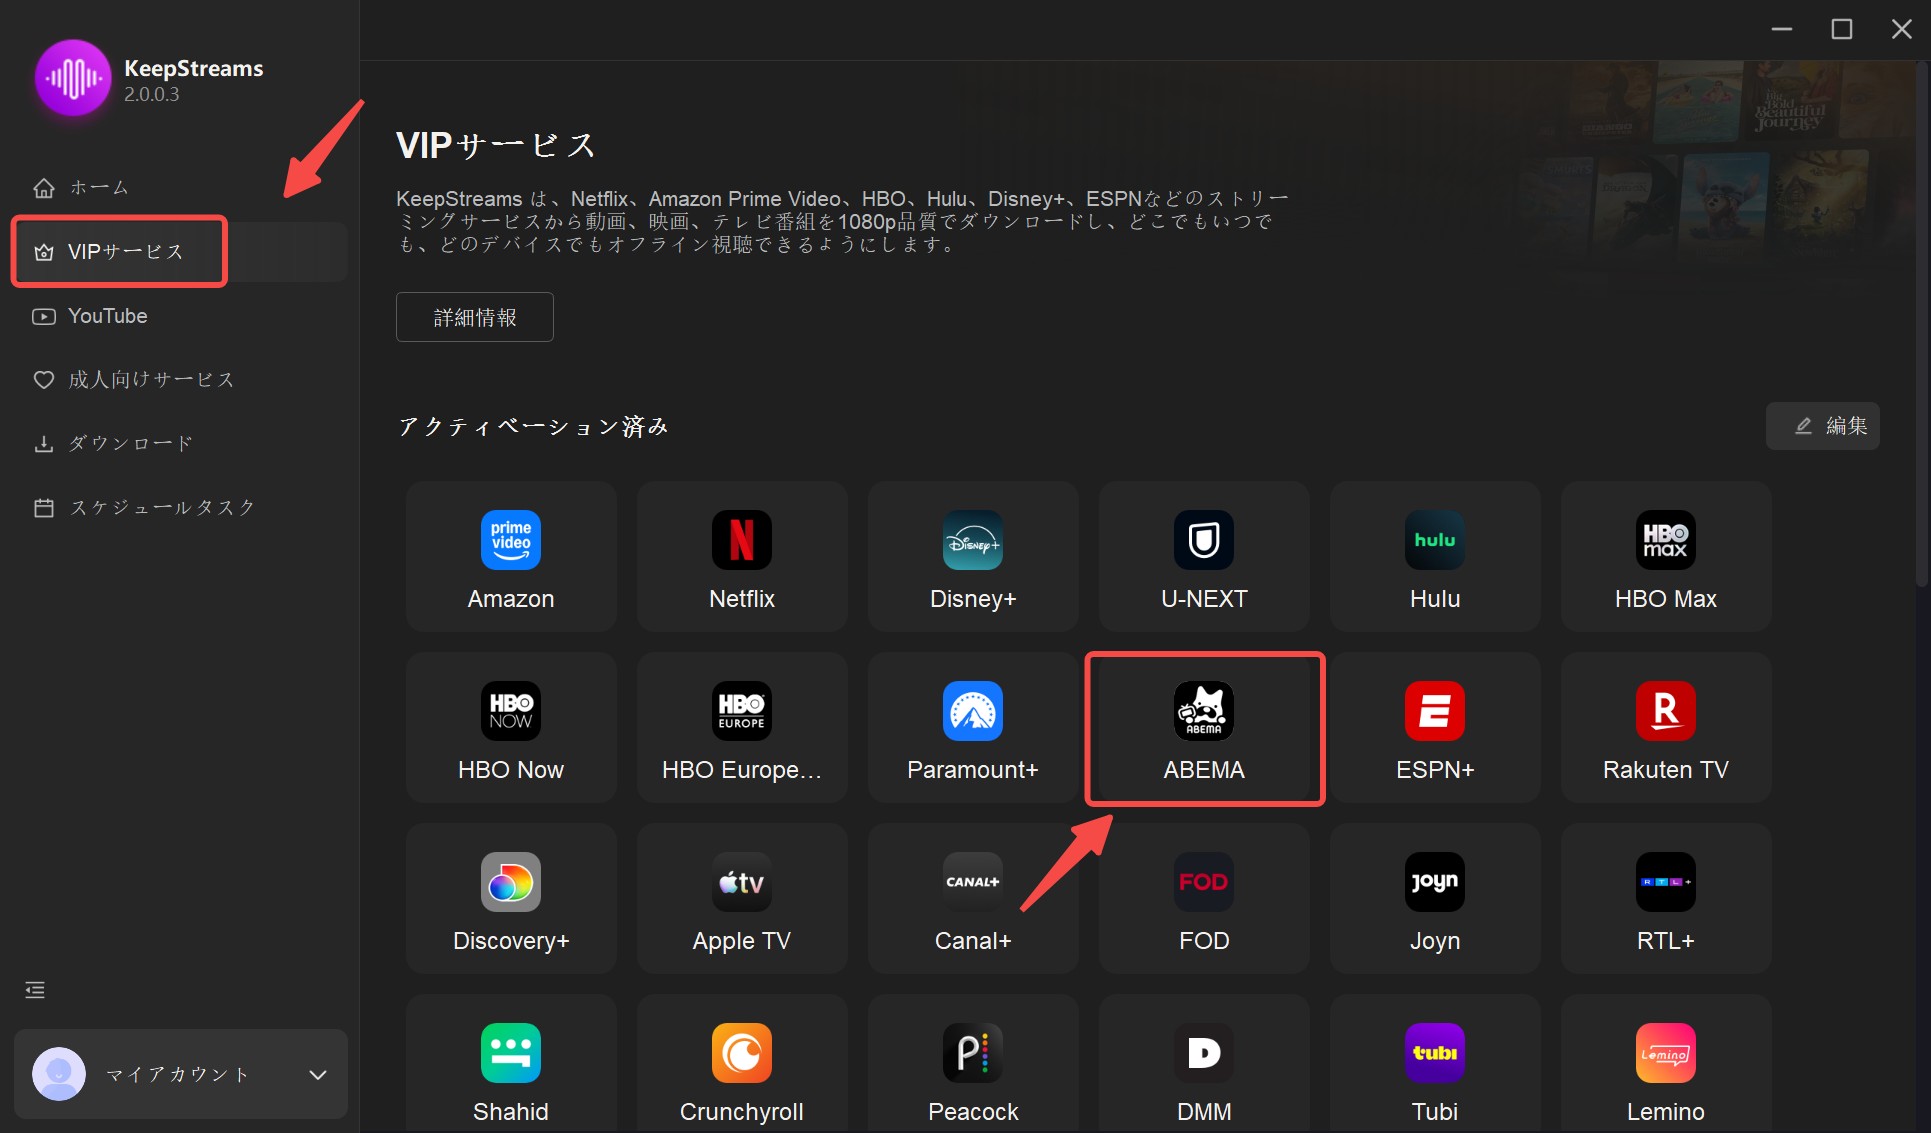Launch Discovery+ service
This screenshot has width=1931, height=1133.
(x=511, y=898)
